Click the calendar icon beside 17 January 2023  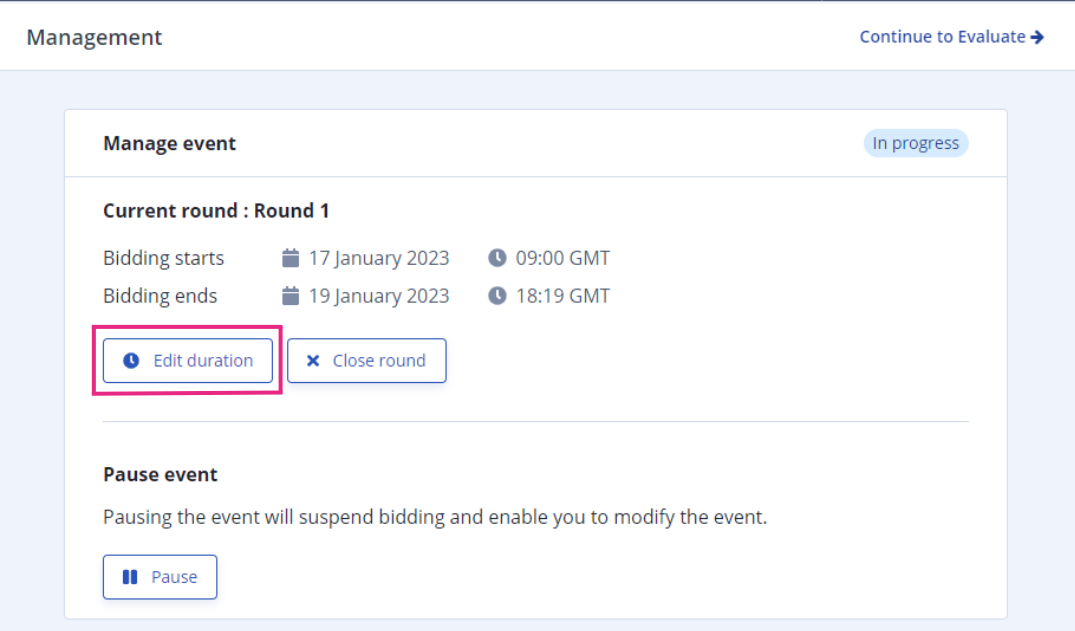coord(291,258)
